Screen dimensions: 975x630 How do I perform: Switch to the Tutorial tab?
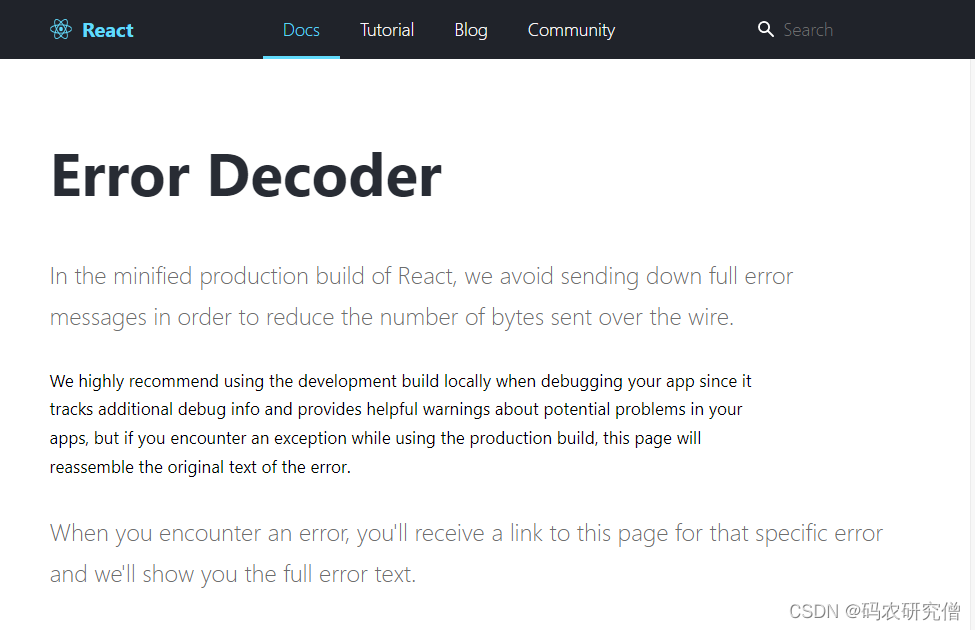[x=387, y=30]
